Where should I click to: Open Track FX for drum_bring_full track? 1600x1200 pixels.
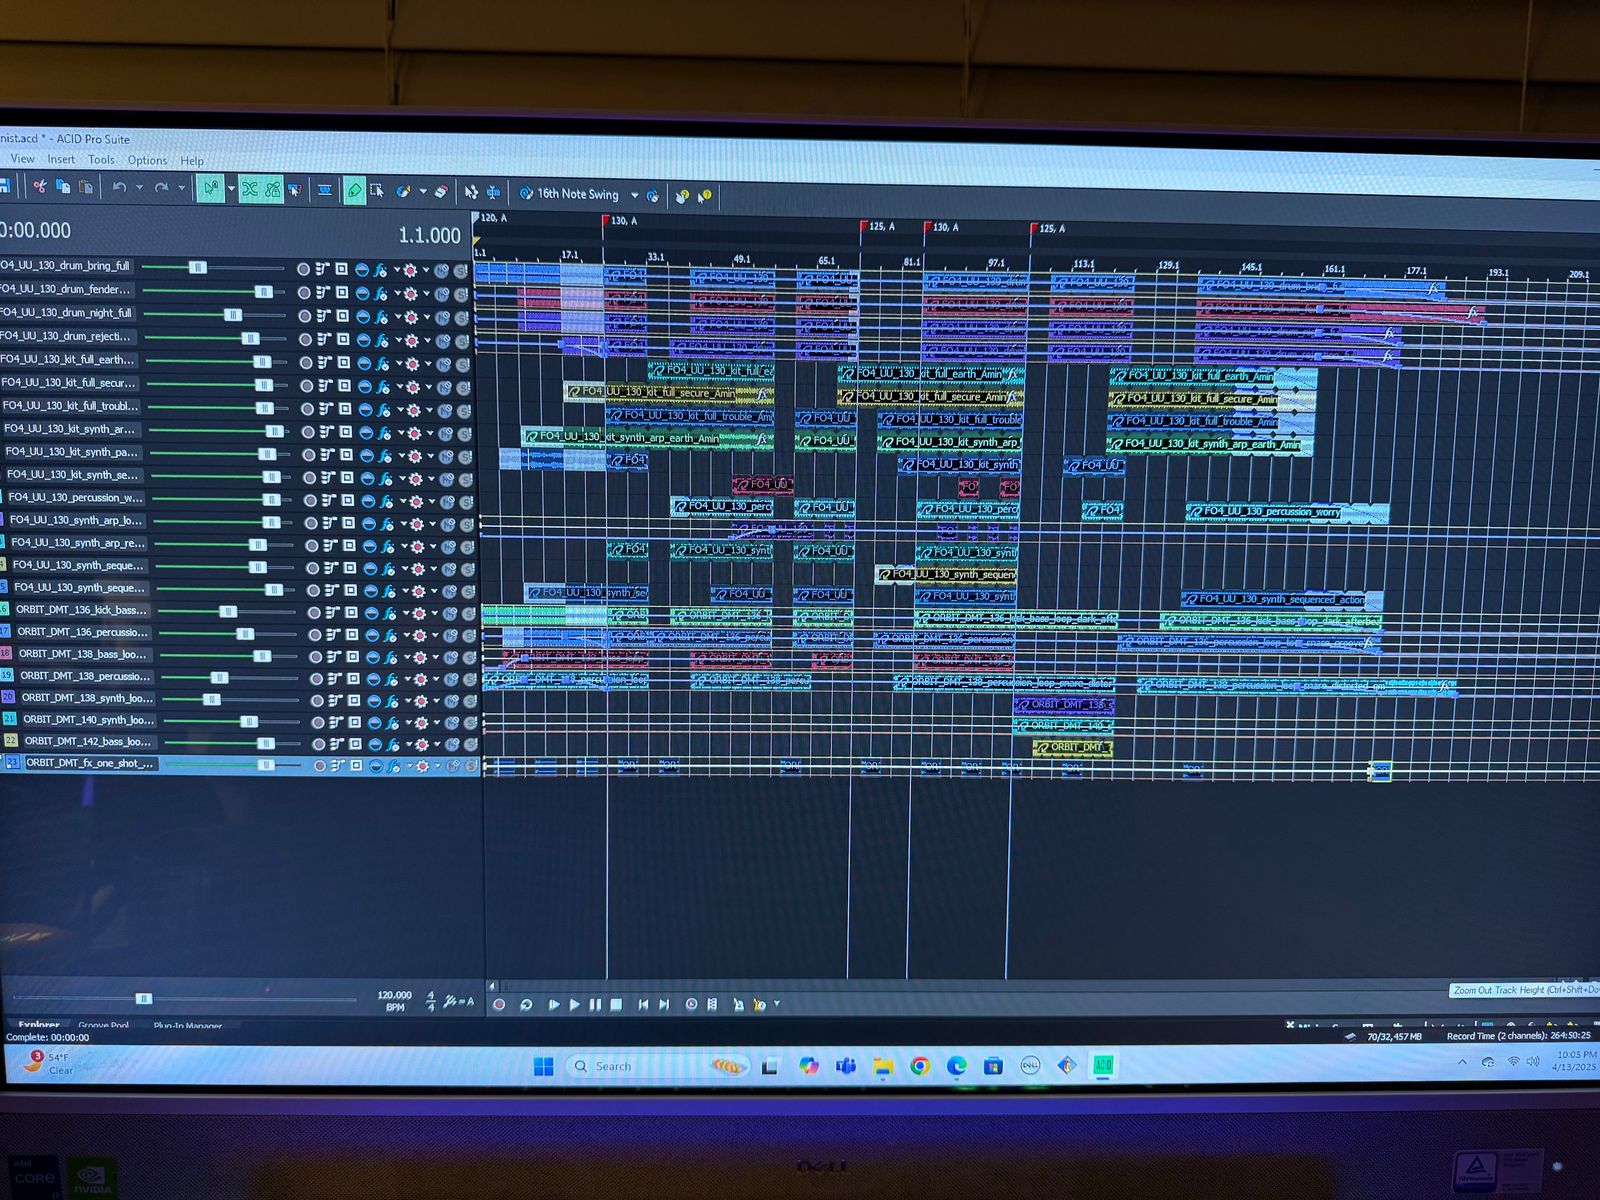380,270
